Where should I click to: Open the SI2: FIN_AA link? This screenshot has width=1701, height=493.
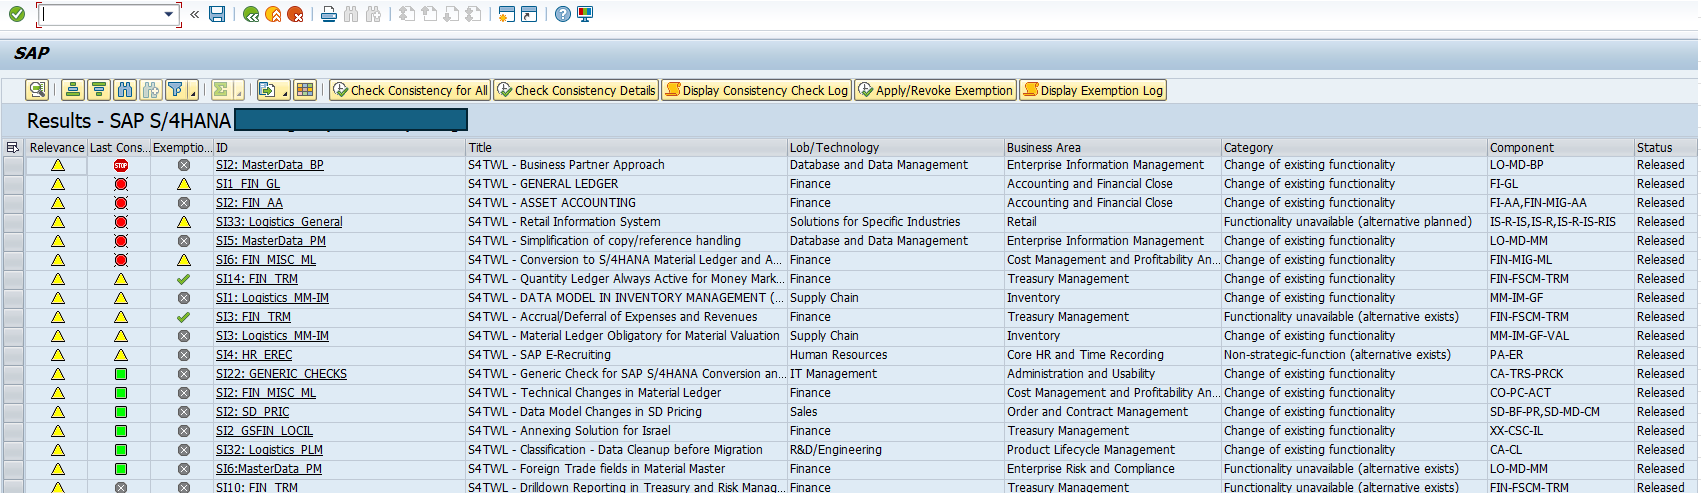point(249,203)
